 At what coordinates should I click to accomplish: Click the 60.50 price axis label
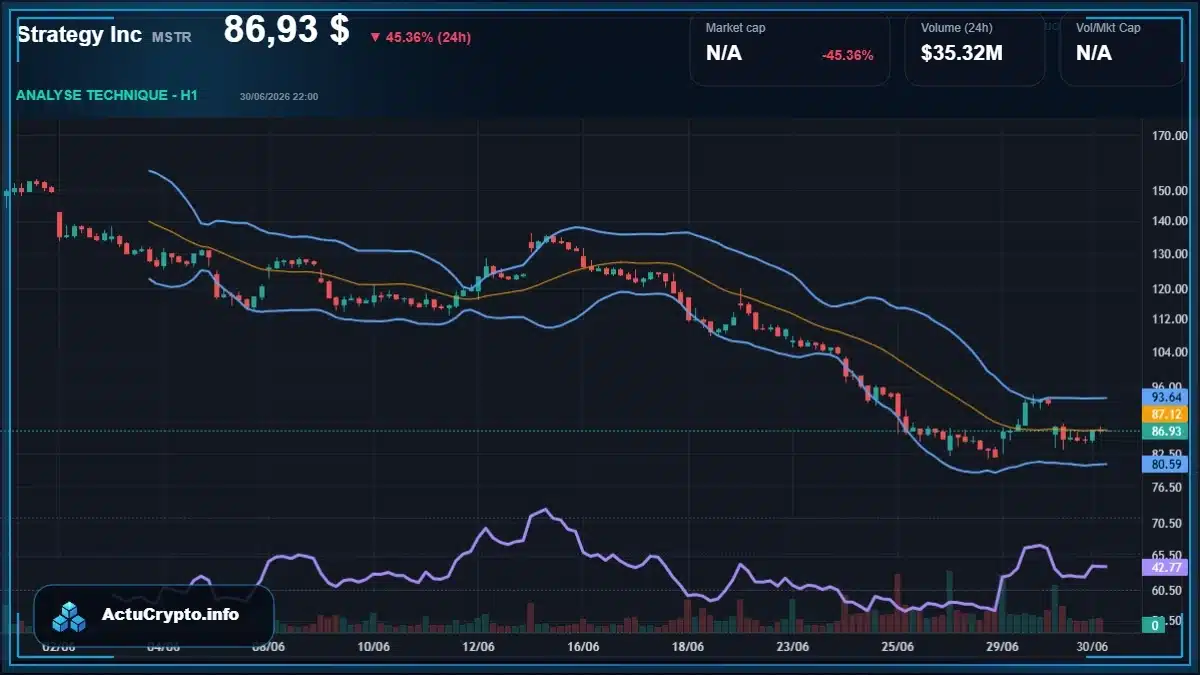click(1168, 591)
